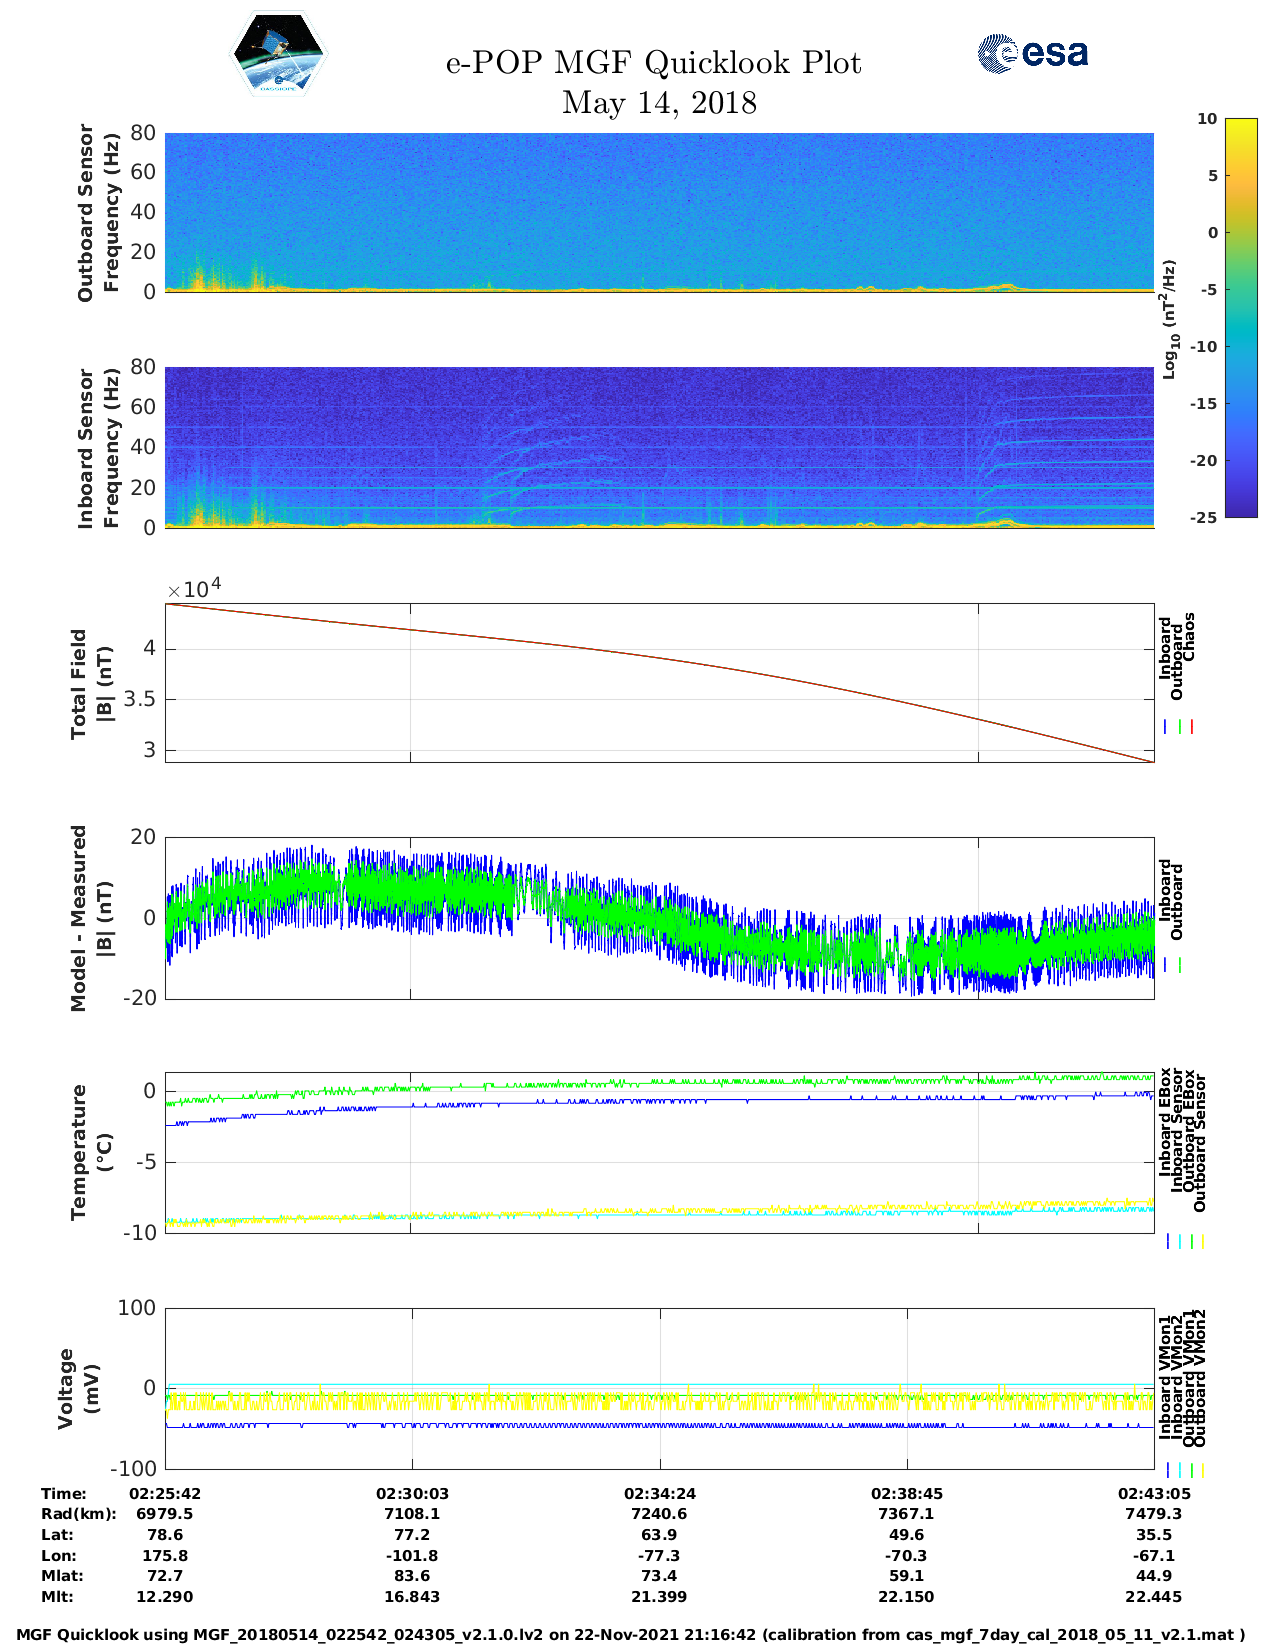Click the red Chaos legend marker
This screenshot has width=1275, height=1650.
pos(1192,727)
